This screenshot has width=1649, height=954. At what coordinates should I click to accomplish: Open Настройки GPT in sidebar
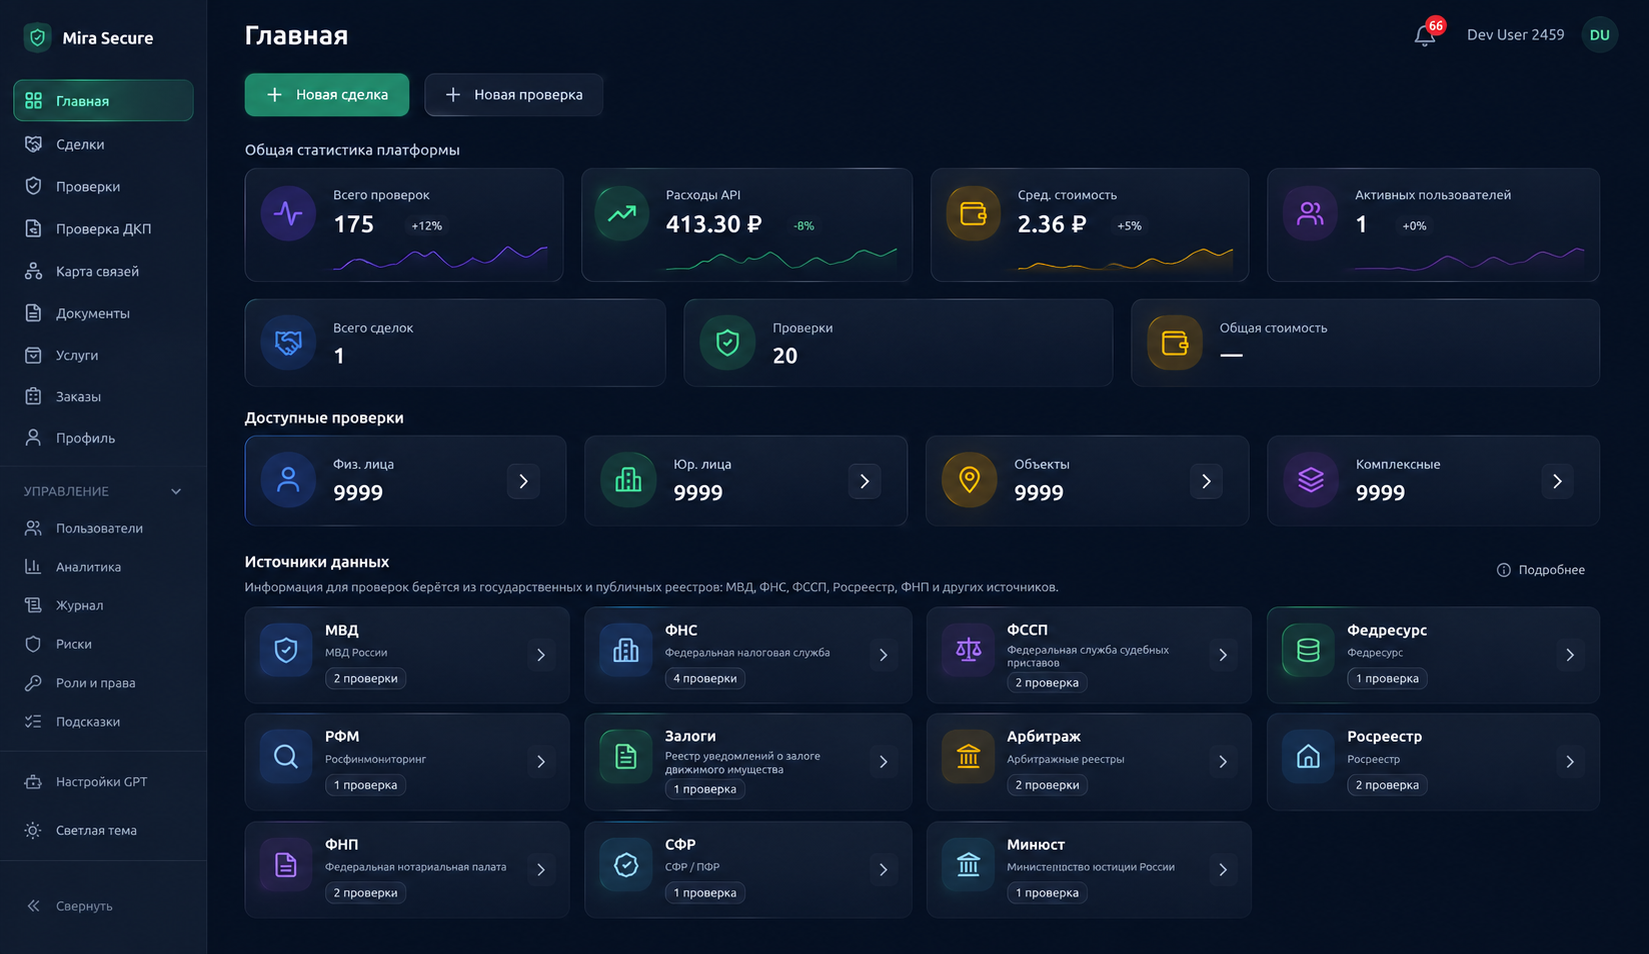[x=103, y=782]
